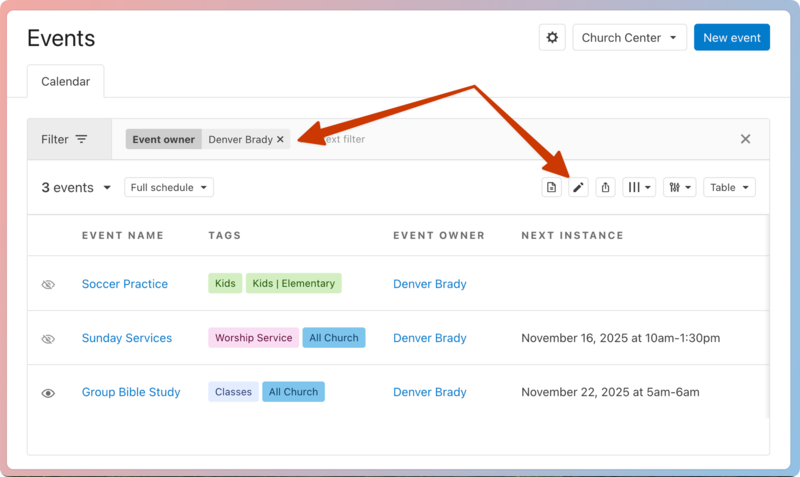Open the Table view dropdown
This screenshot has height=477, width=800.
(x=729, y=187)
